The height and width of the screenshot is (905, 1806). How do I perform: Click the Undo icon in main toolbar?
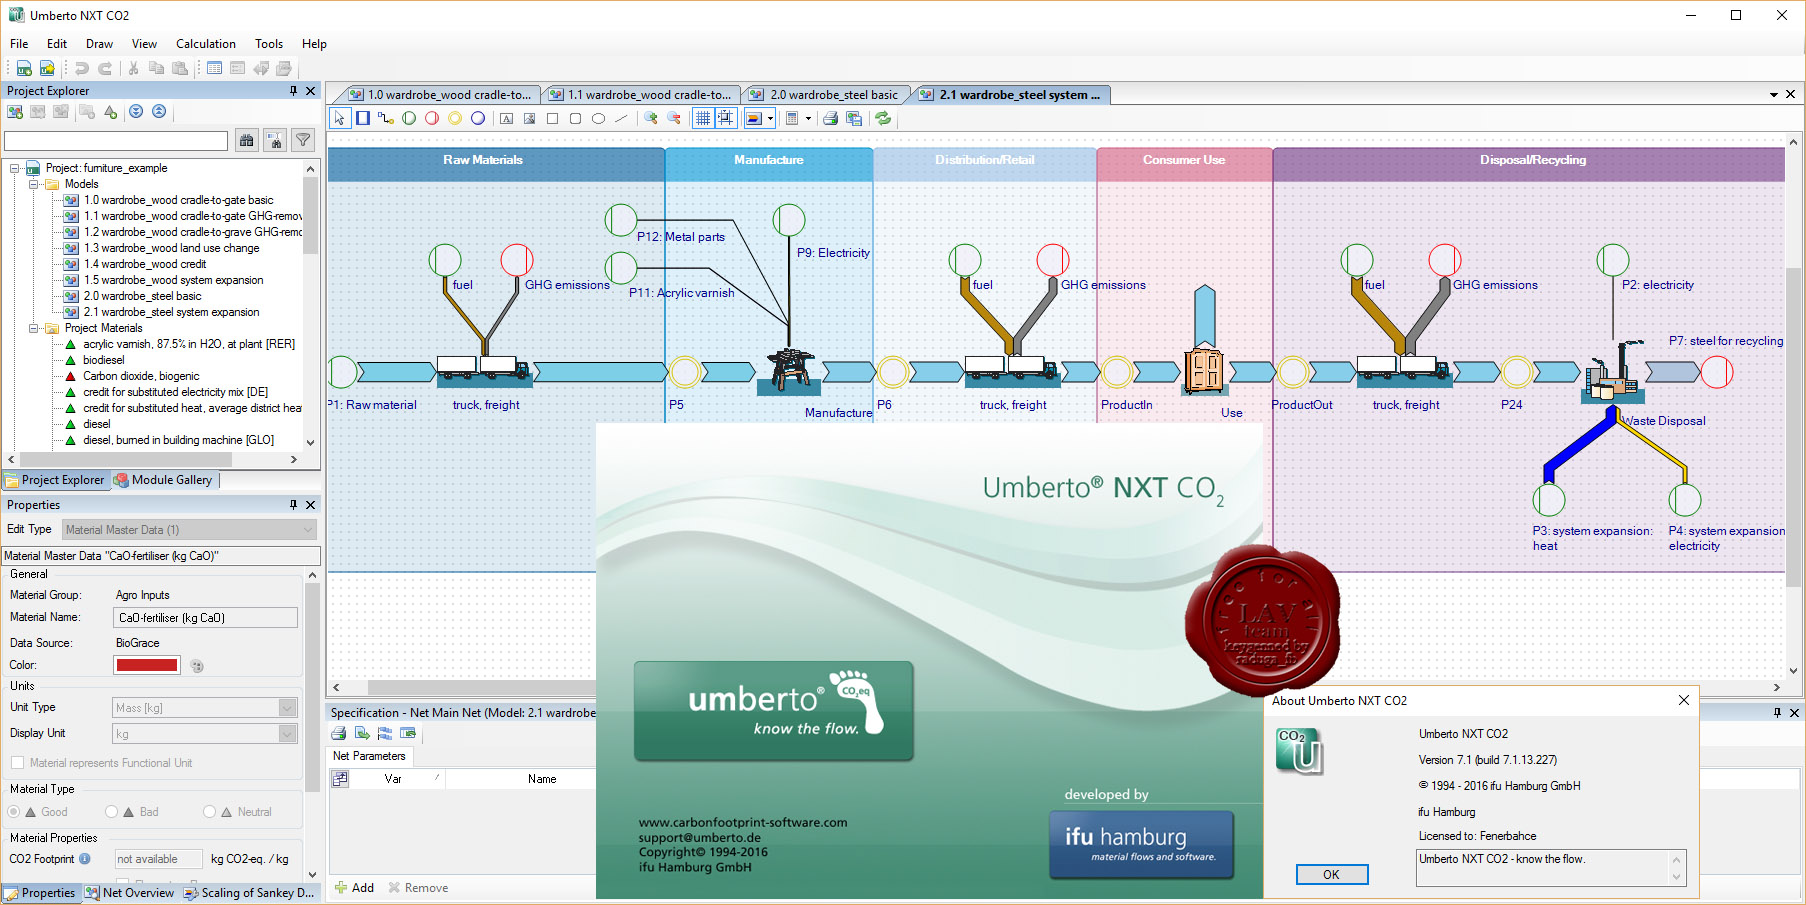[x=82, y=68]
